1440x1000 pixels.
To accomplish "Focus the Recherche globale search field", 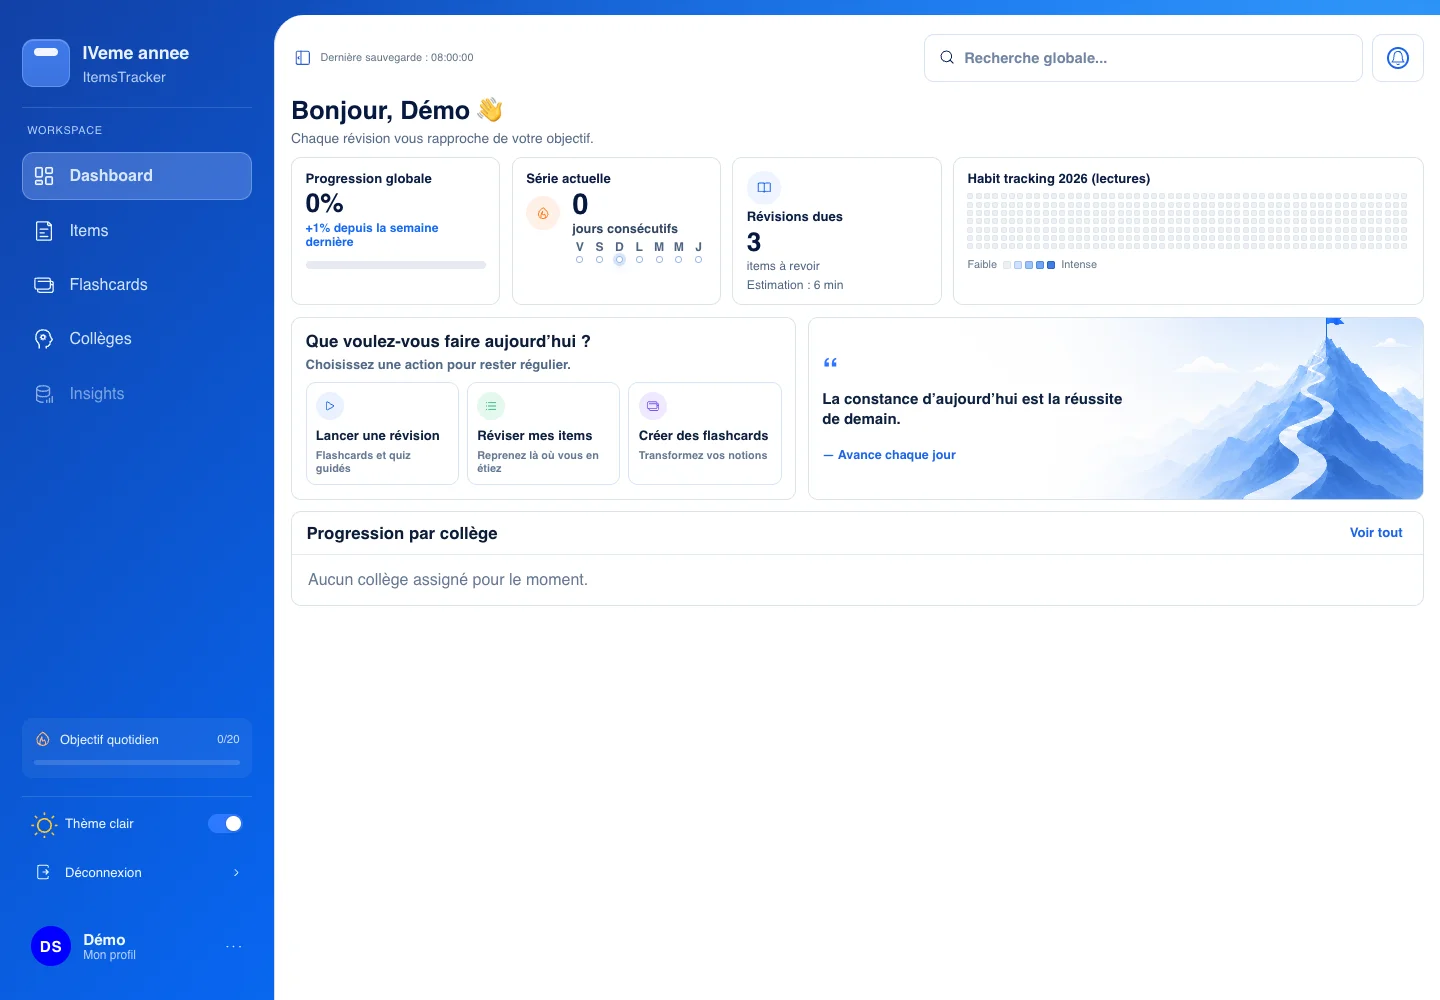I will [1143, 58].
